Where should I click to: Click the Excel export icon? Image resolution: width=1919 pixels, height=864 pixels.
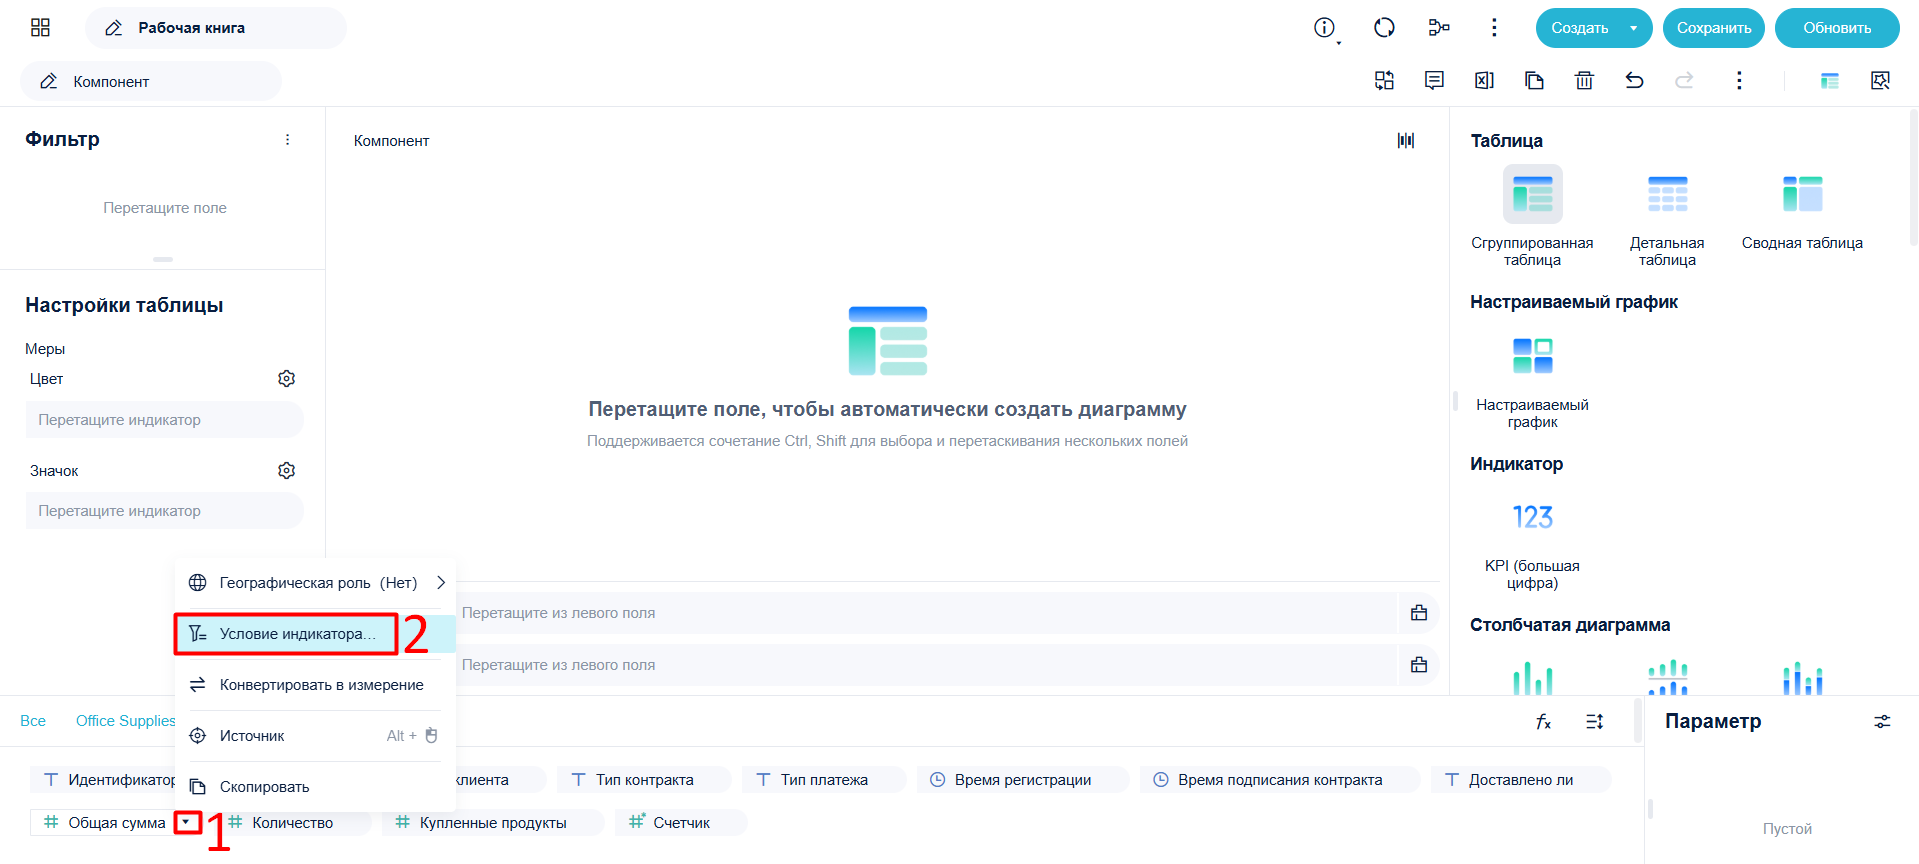point(1484,80)
